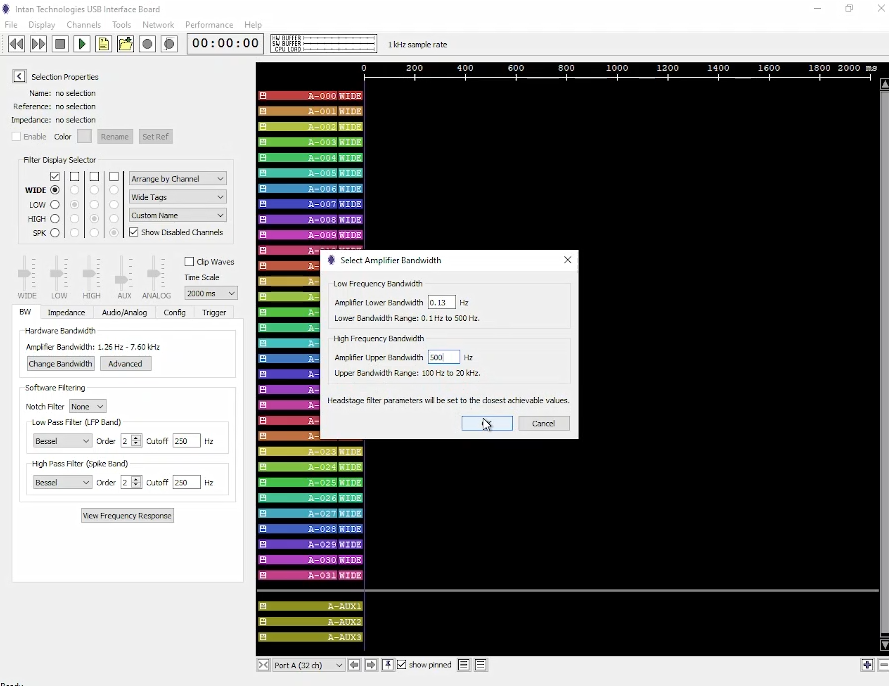Open the Time Scale 2000 ms dropdown
This screenshot has height=686, width=889.
click(210, 293)
